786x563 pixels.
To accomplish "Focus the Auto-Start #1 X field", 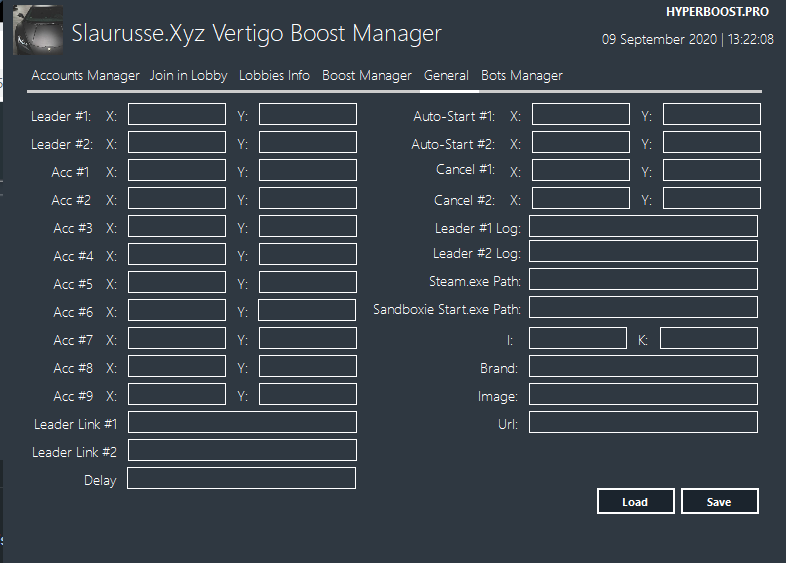I will (581, 115).
